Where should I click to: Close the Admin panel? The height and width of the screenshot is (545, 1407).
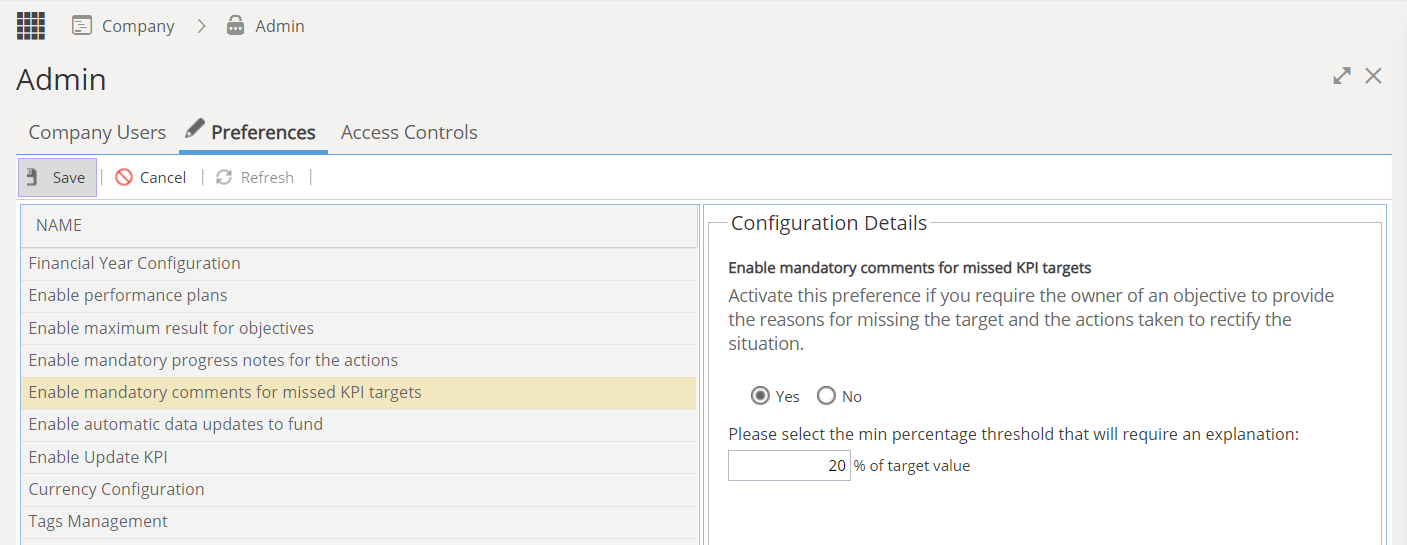tap(1373, 76)
